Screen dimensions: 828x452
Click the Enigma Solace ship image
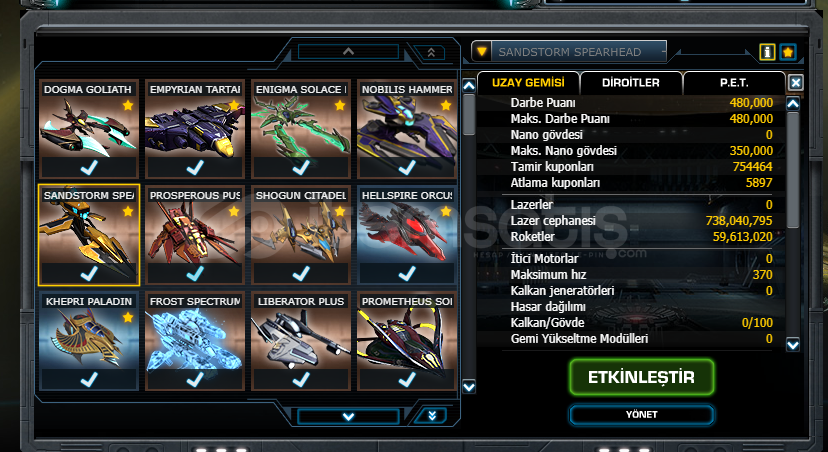301,127
